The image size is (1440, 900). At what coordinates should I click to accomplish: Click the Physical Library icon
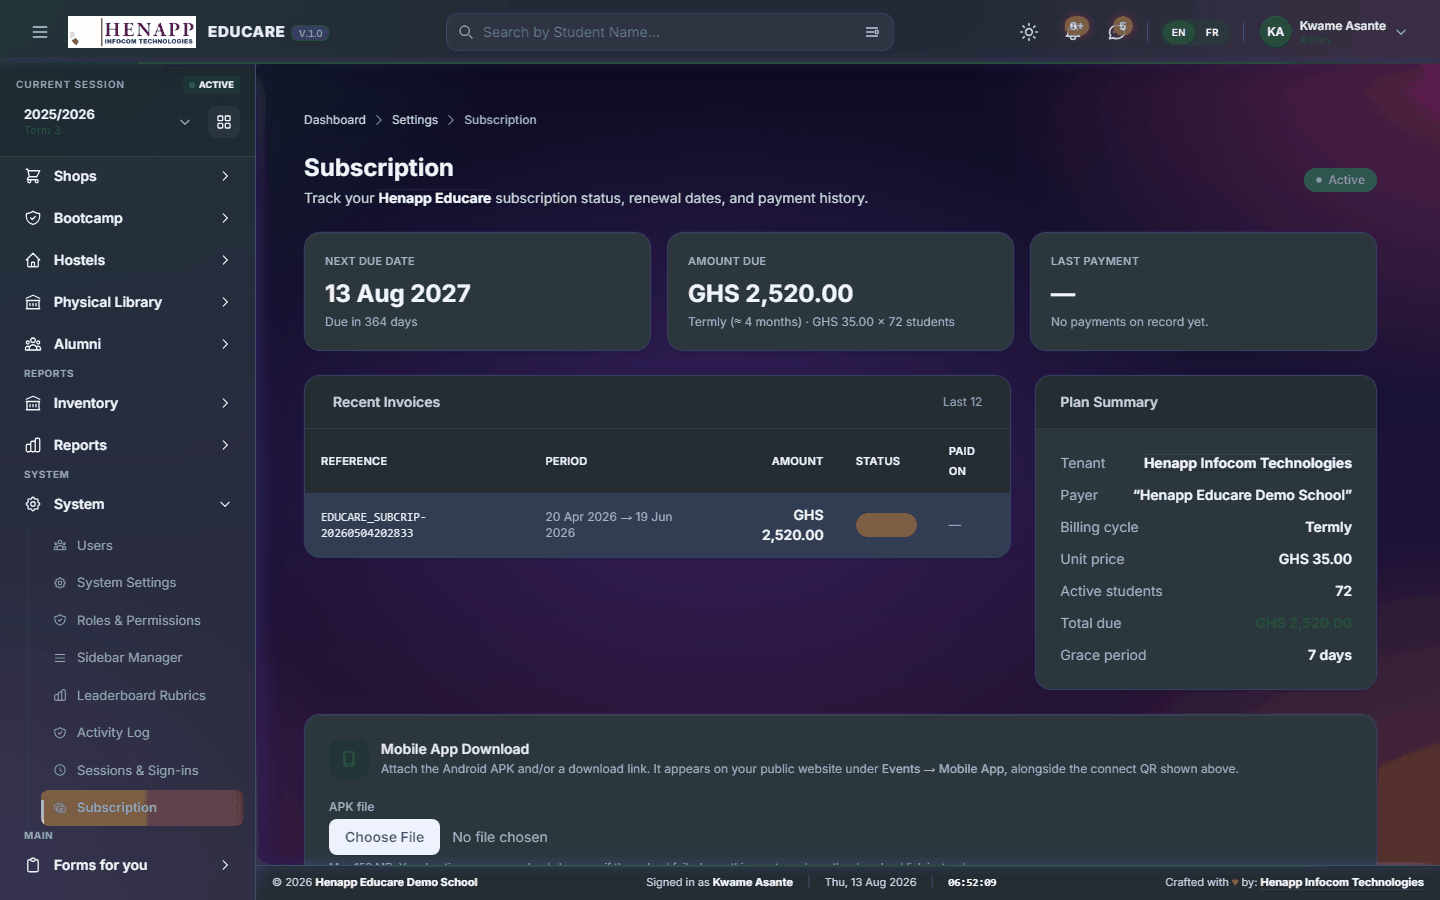pyautogui.click(x=33, y=302)
